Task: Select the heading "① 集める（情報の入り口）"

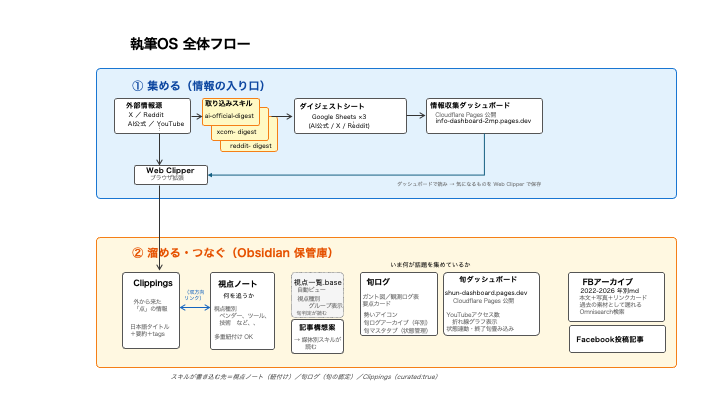Action: (198, 86)
